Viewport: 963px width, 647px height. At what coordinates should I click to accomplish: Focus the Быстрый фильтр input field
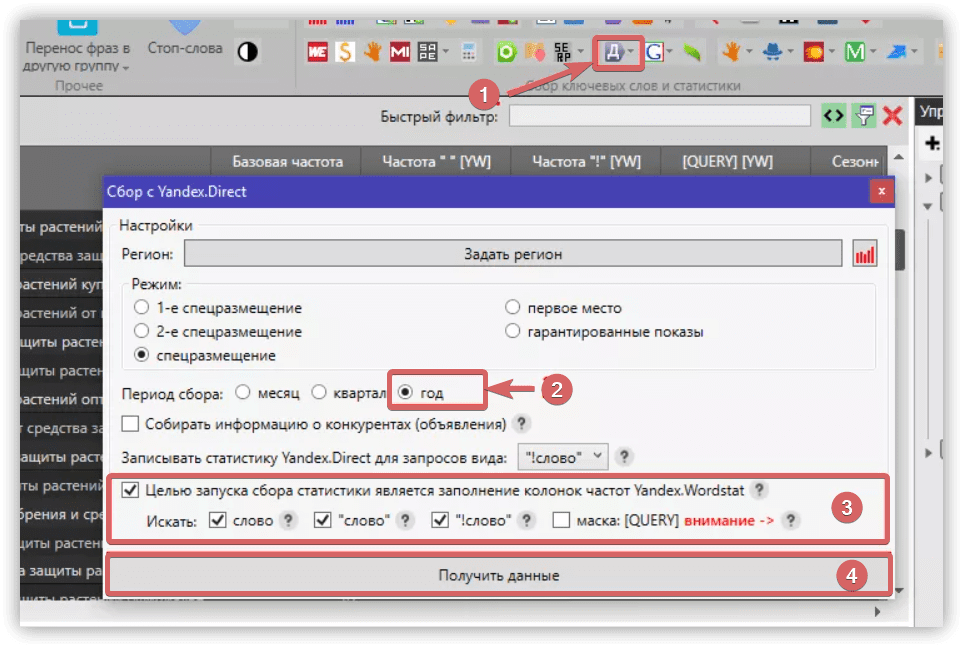(660, 116)
